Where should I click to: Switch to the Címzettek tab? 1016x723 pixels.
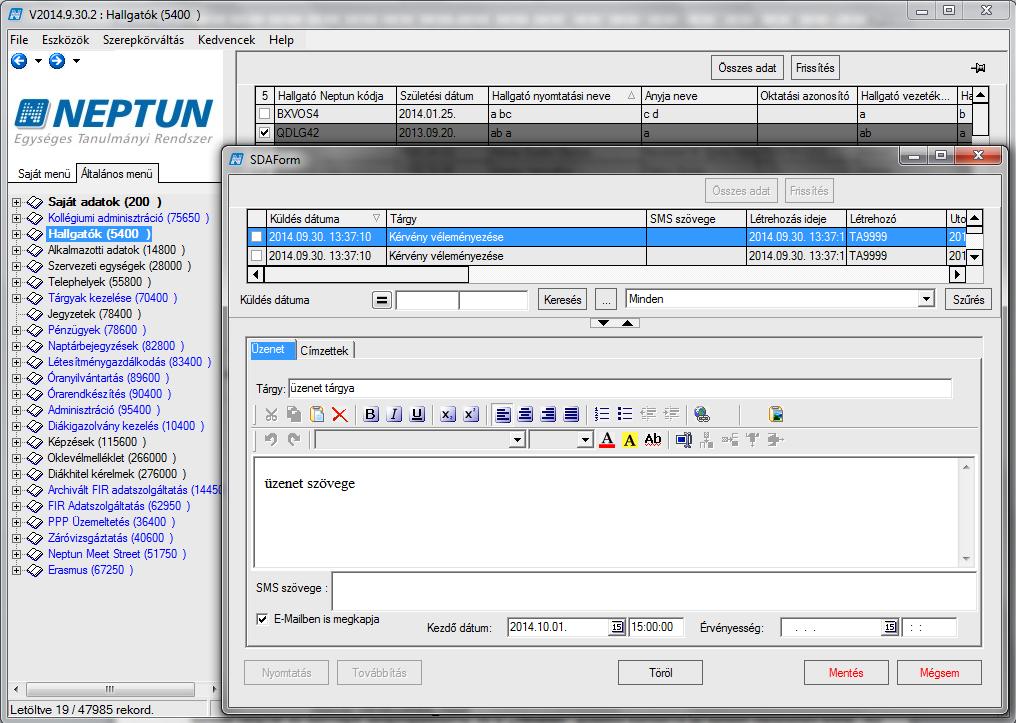click(325, 350)
